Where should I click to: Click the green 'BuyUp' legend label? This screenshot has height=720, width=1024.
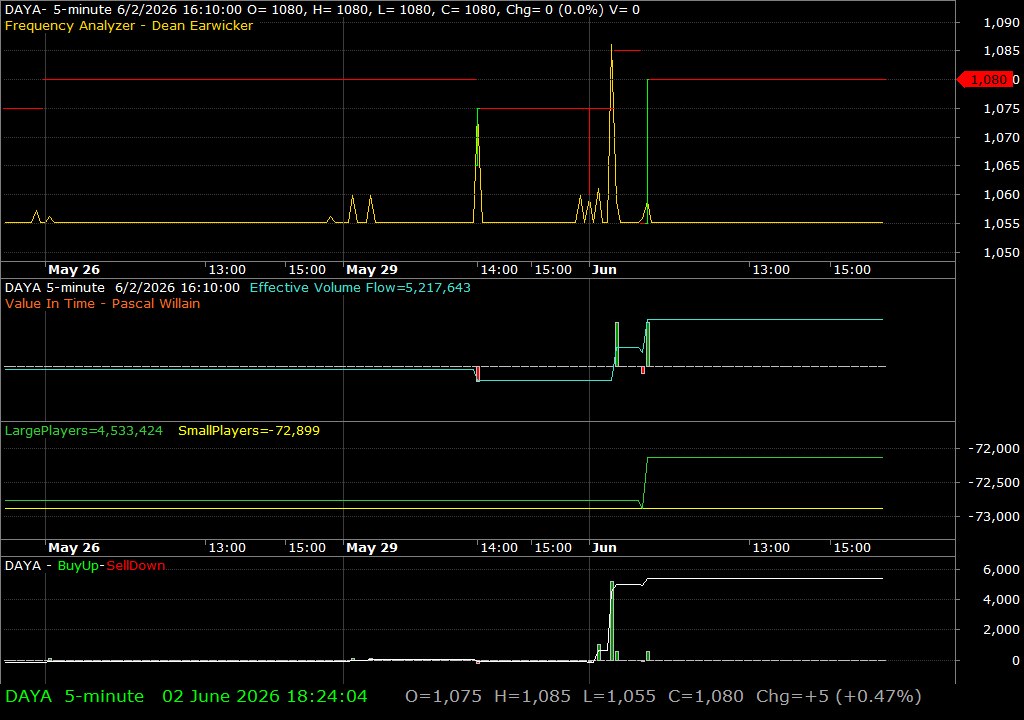coord(78,566)
